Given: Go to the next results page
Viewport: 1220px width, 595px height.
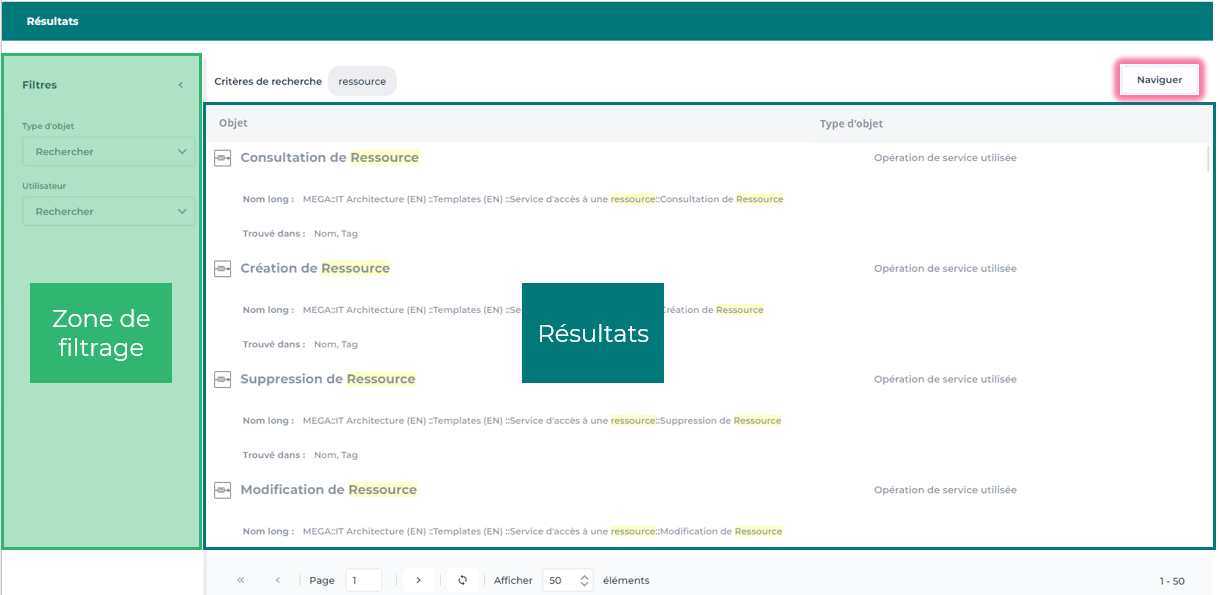Looking at the screenshot, I should pos(418,580).
